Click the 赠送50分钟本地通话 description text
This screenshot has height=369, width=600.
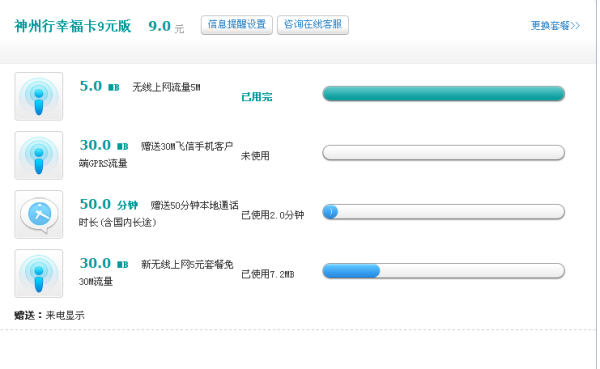pos(194,206)
